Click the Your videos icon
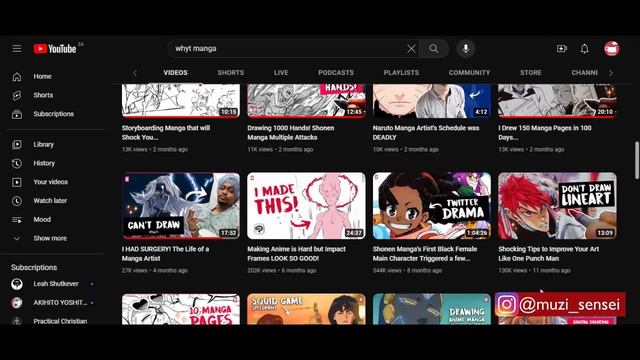 pyautogui.click(x=17, y=182)
